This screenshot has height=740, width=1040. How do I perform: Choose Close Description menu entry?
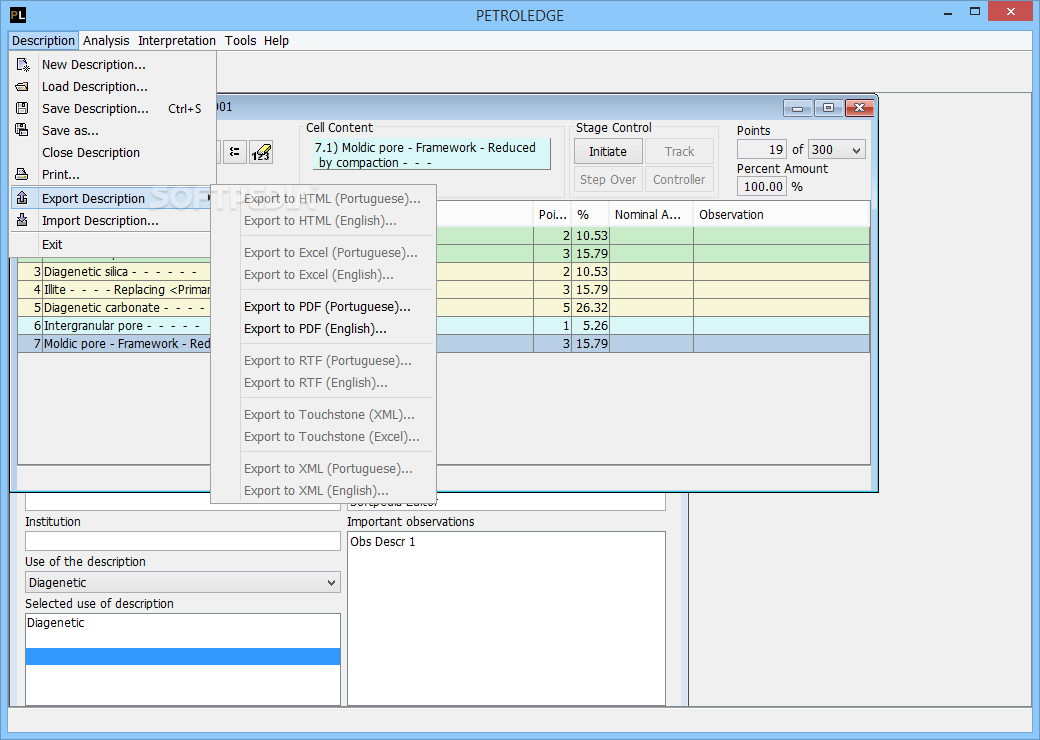coord(113,153)
